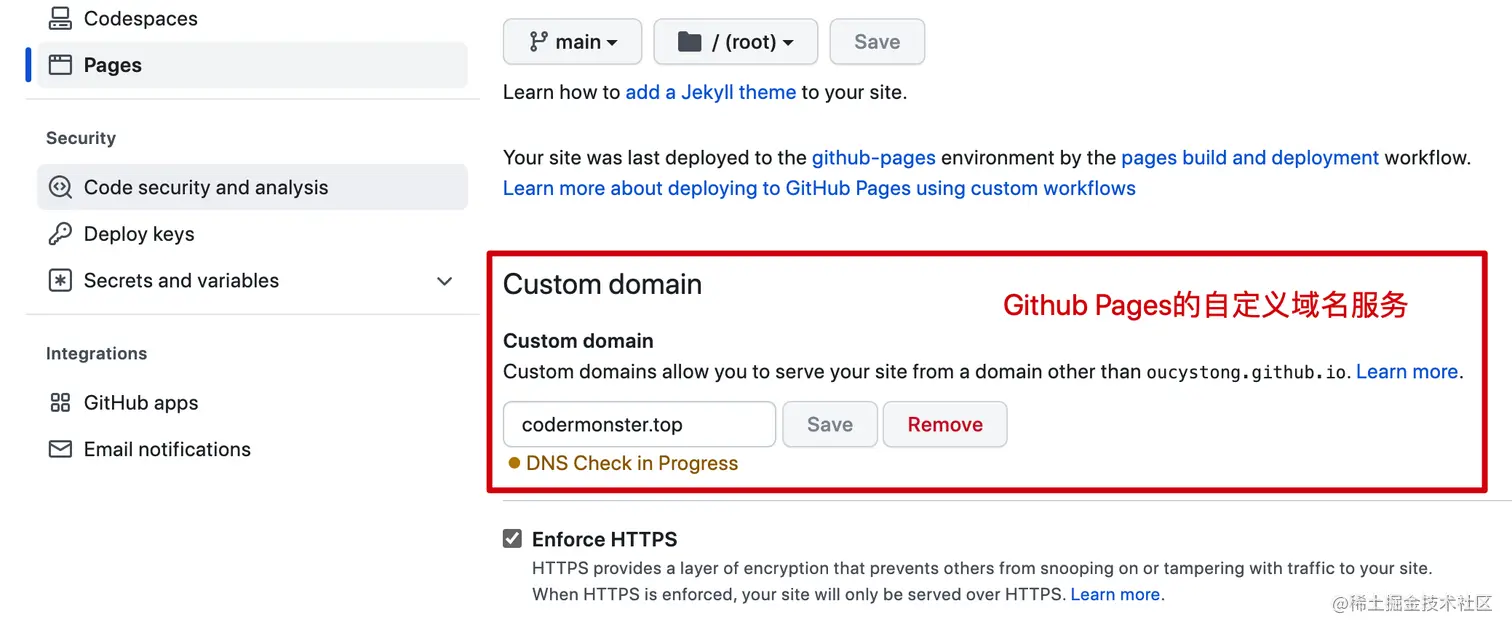This screenshot has height=633, width=1512.
Task: Click the Codespaces icon in sidebar
Action: pos(60,18)
